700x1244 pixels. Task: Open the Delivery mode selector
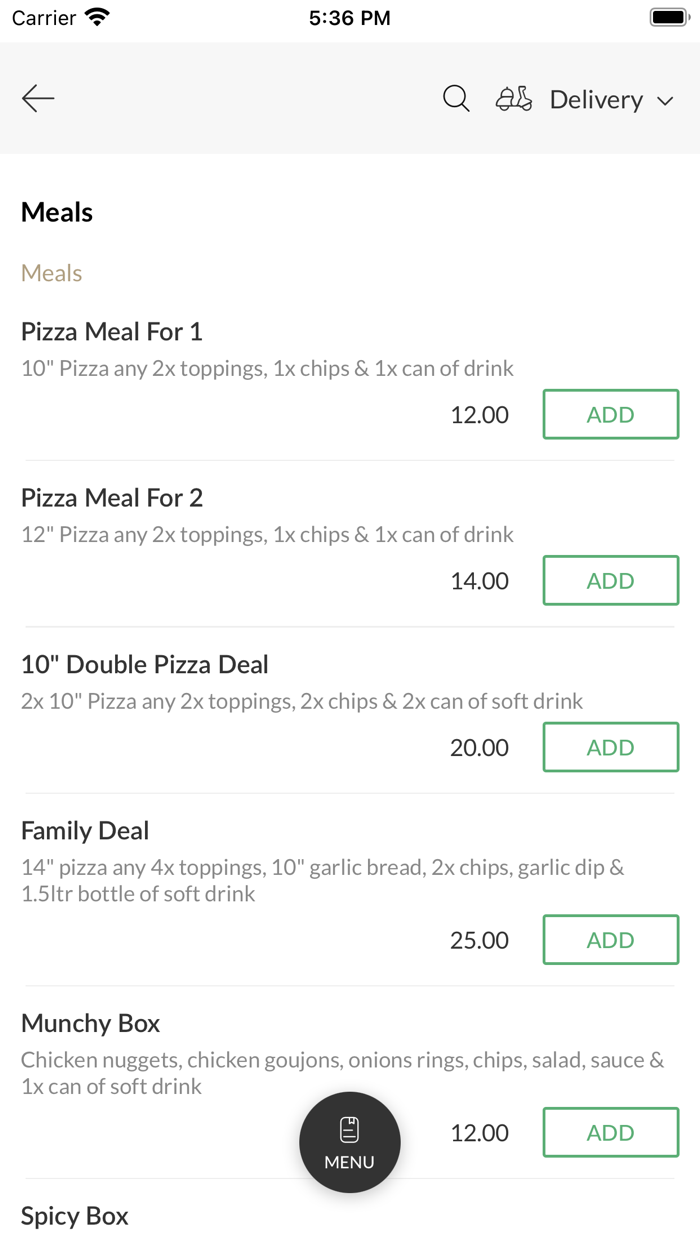[x=596, y=100]
